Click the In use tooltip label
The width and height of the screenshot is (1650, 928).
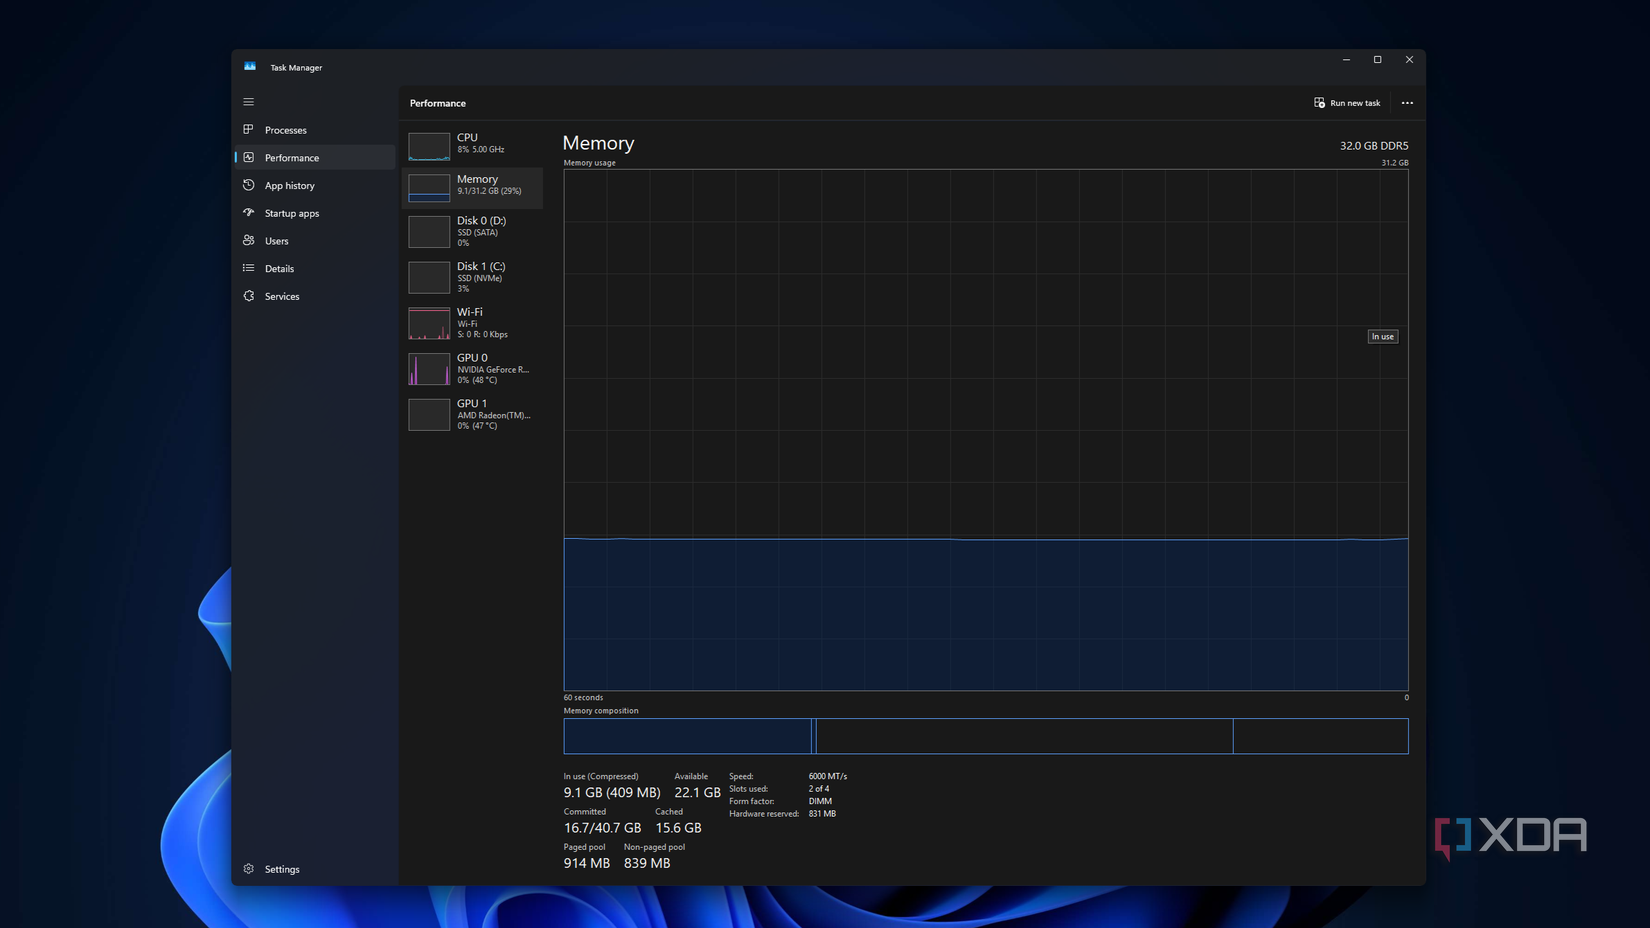click(x=1383, y=337)
